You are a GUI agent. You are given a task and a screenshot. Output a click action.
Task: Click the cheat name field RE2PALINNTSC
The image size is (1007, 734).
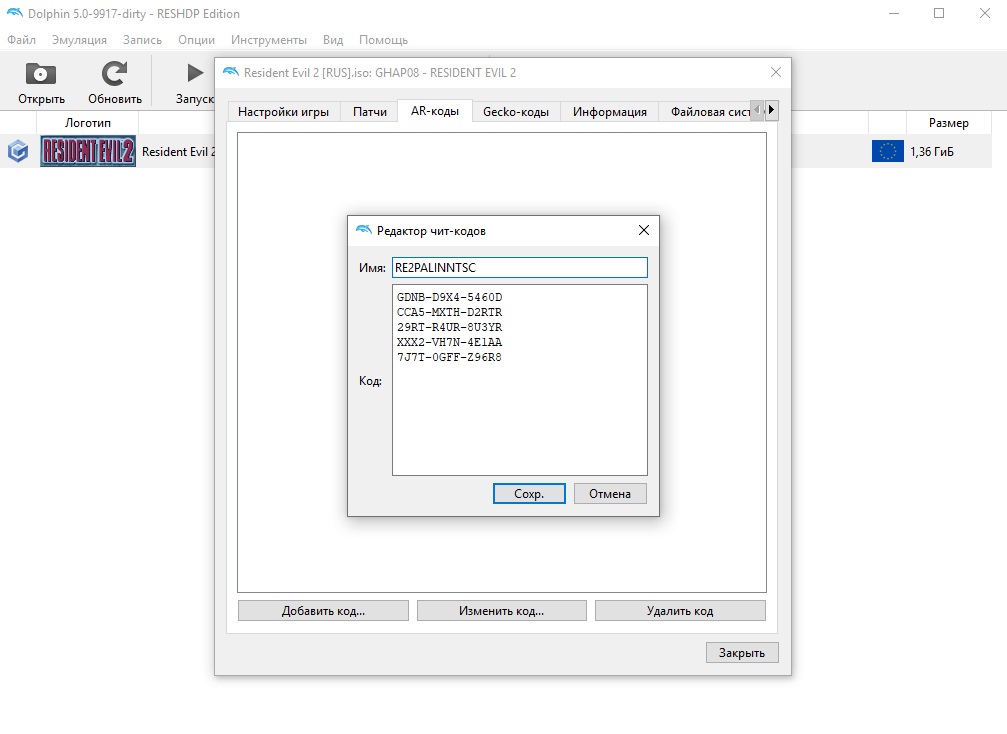(520, 268)
